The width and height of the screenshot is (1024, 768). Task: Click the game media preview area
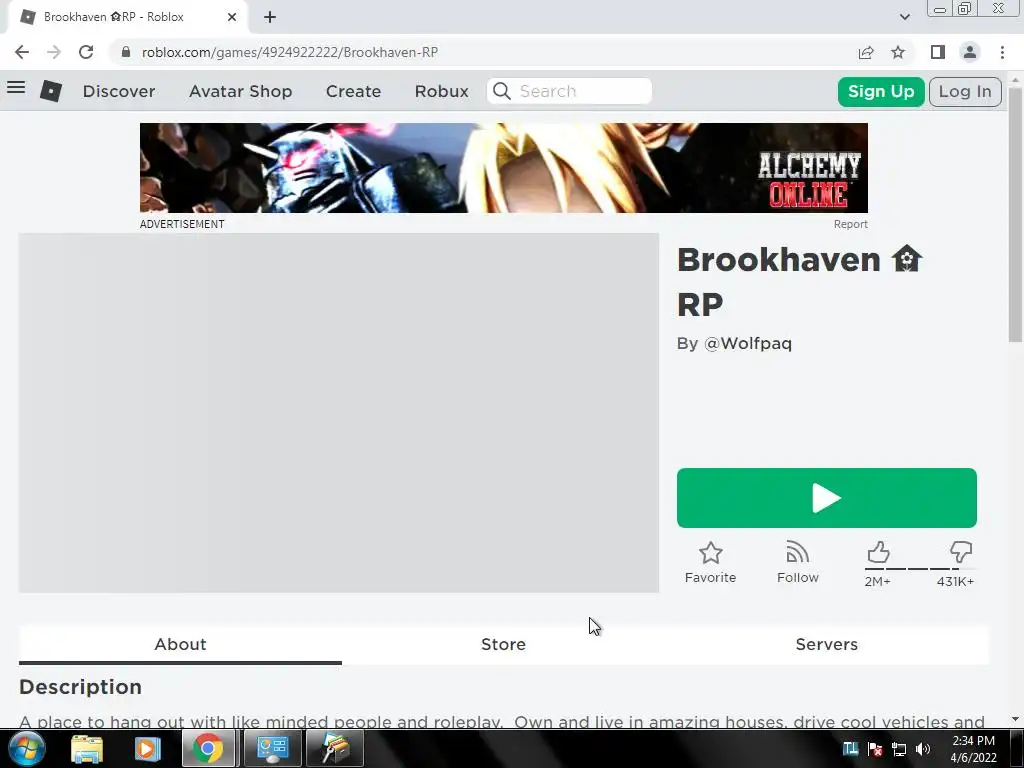point(339,413)
